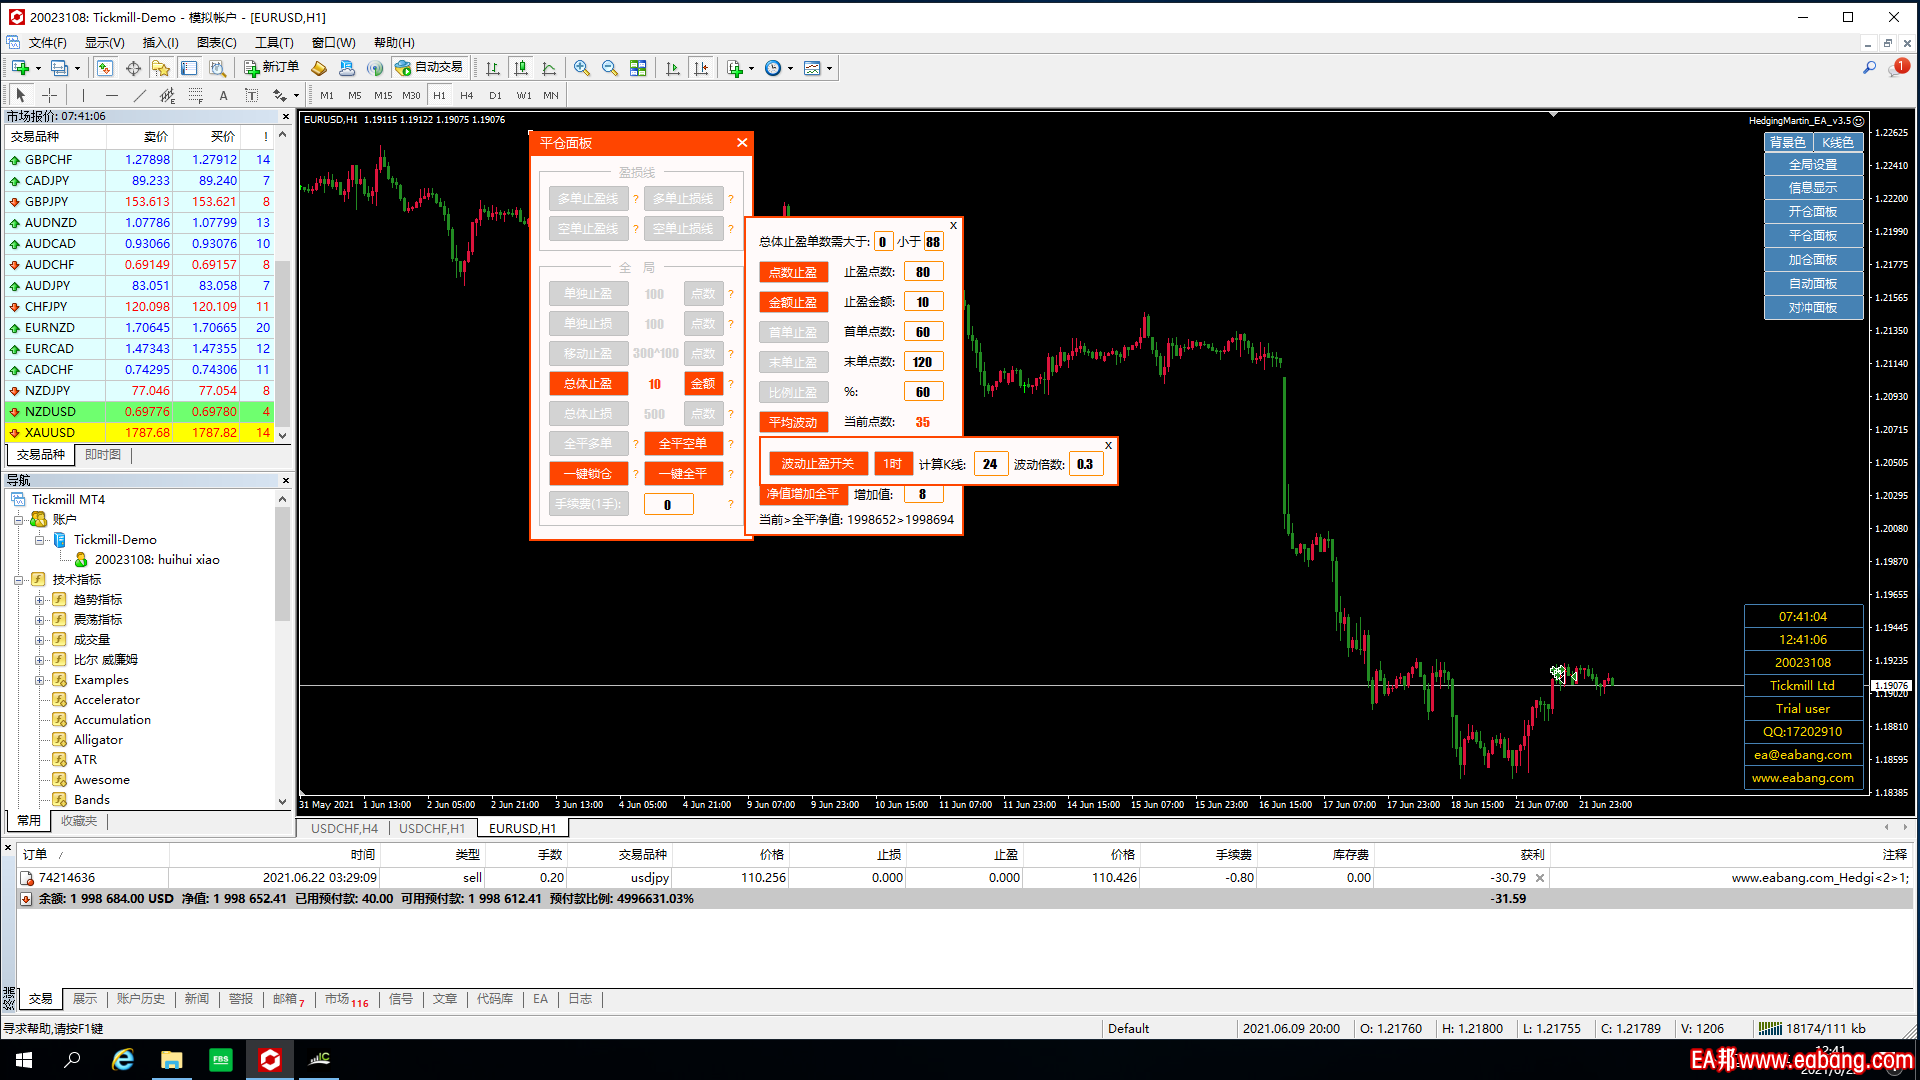1920x1080 pixels.
Task: Switch timeframe to M15
Action: [x=383, y=95]
